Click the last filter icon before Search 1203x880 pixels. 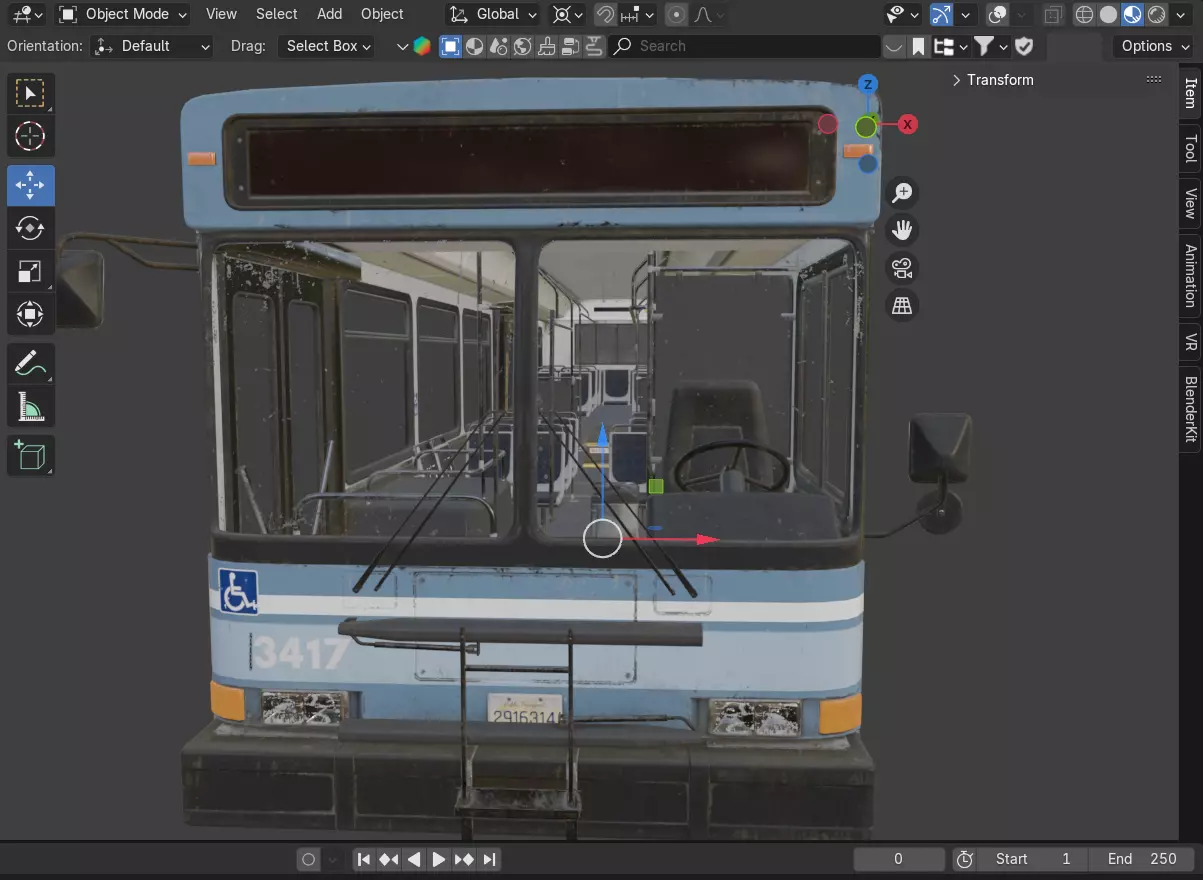[x=593, y=46]
